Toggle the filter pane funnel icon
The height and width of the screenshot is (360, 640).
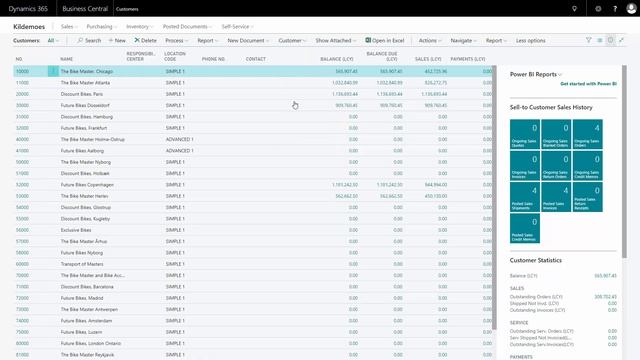[x=589, y=40]
